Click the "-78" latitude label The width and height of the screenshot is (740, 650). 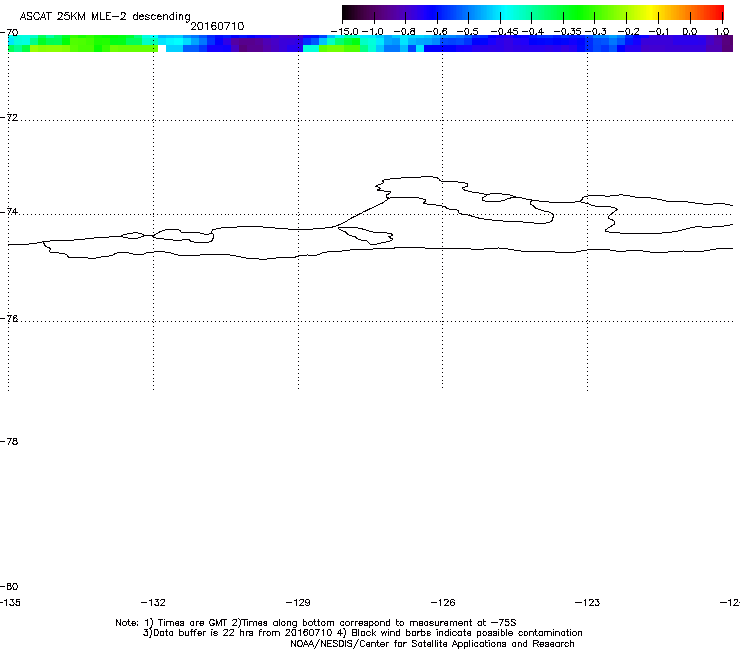pyautogui.click(x=9, y=441)
